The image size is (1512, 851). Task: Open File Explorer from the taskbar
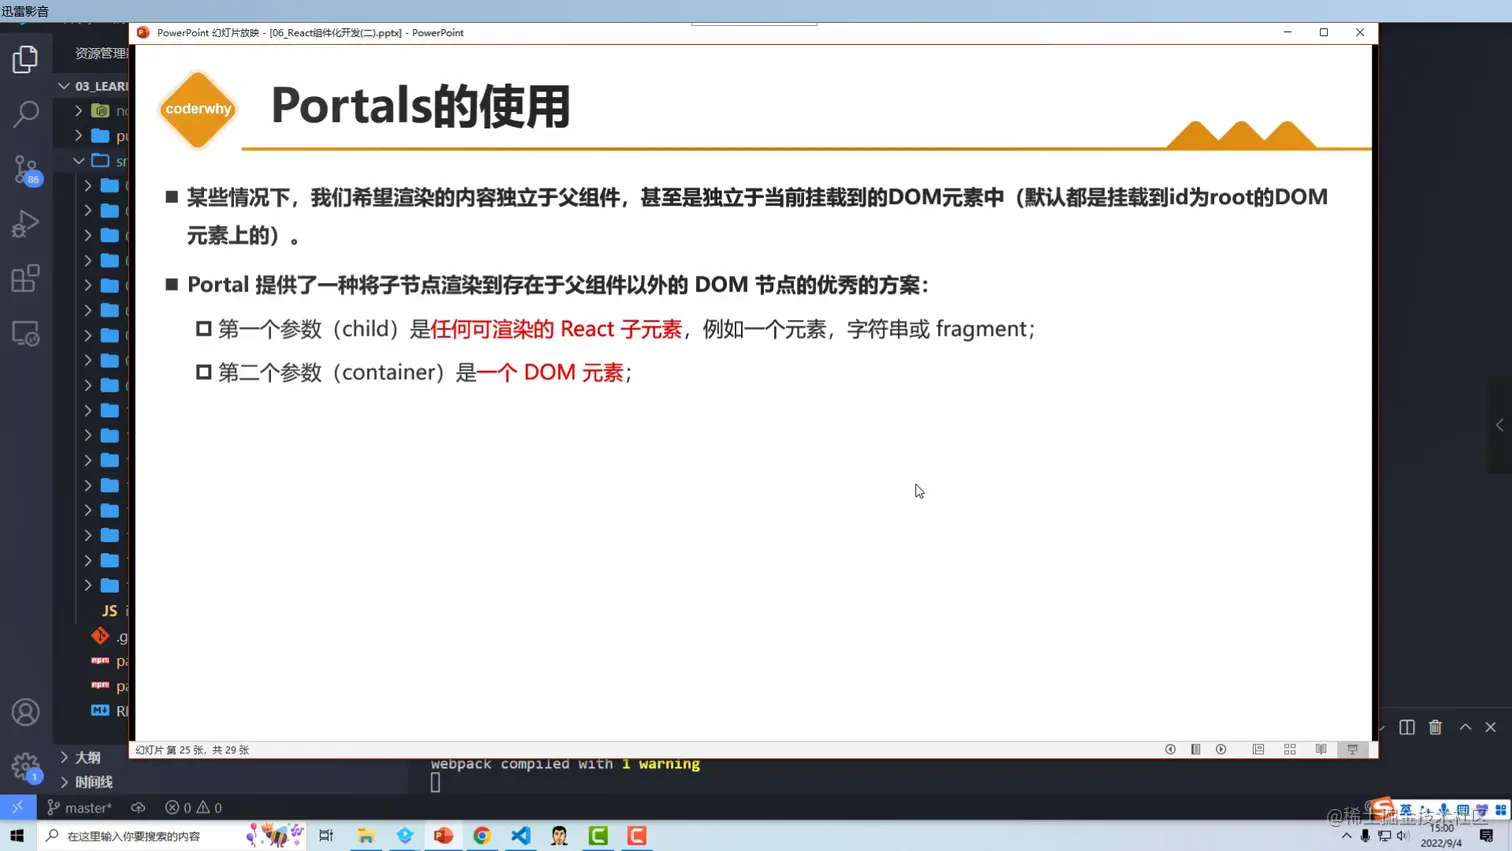(x=366, y=835)
